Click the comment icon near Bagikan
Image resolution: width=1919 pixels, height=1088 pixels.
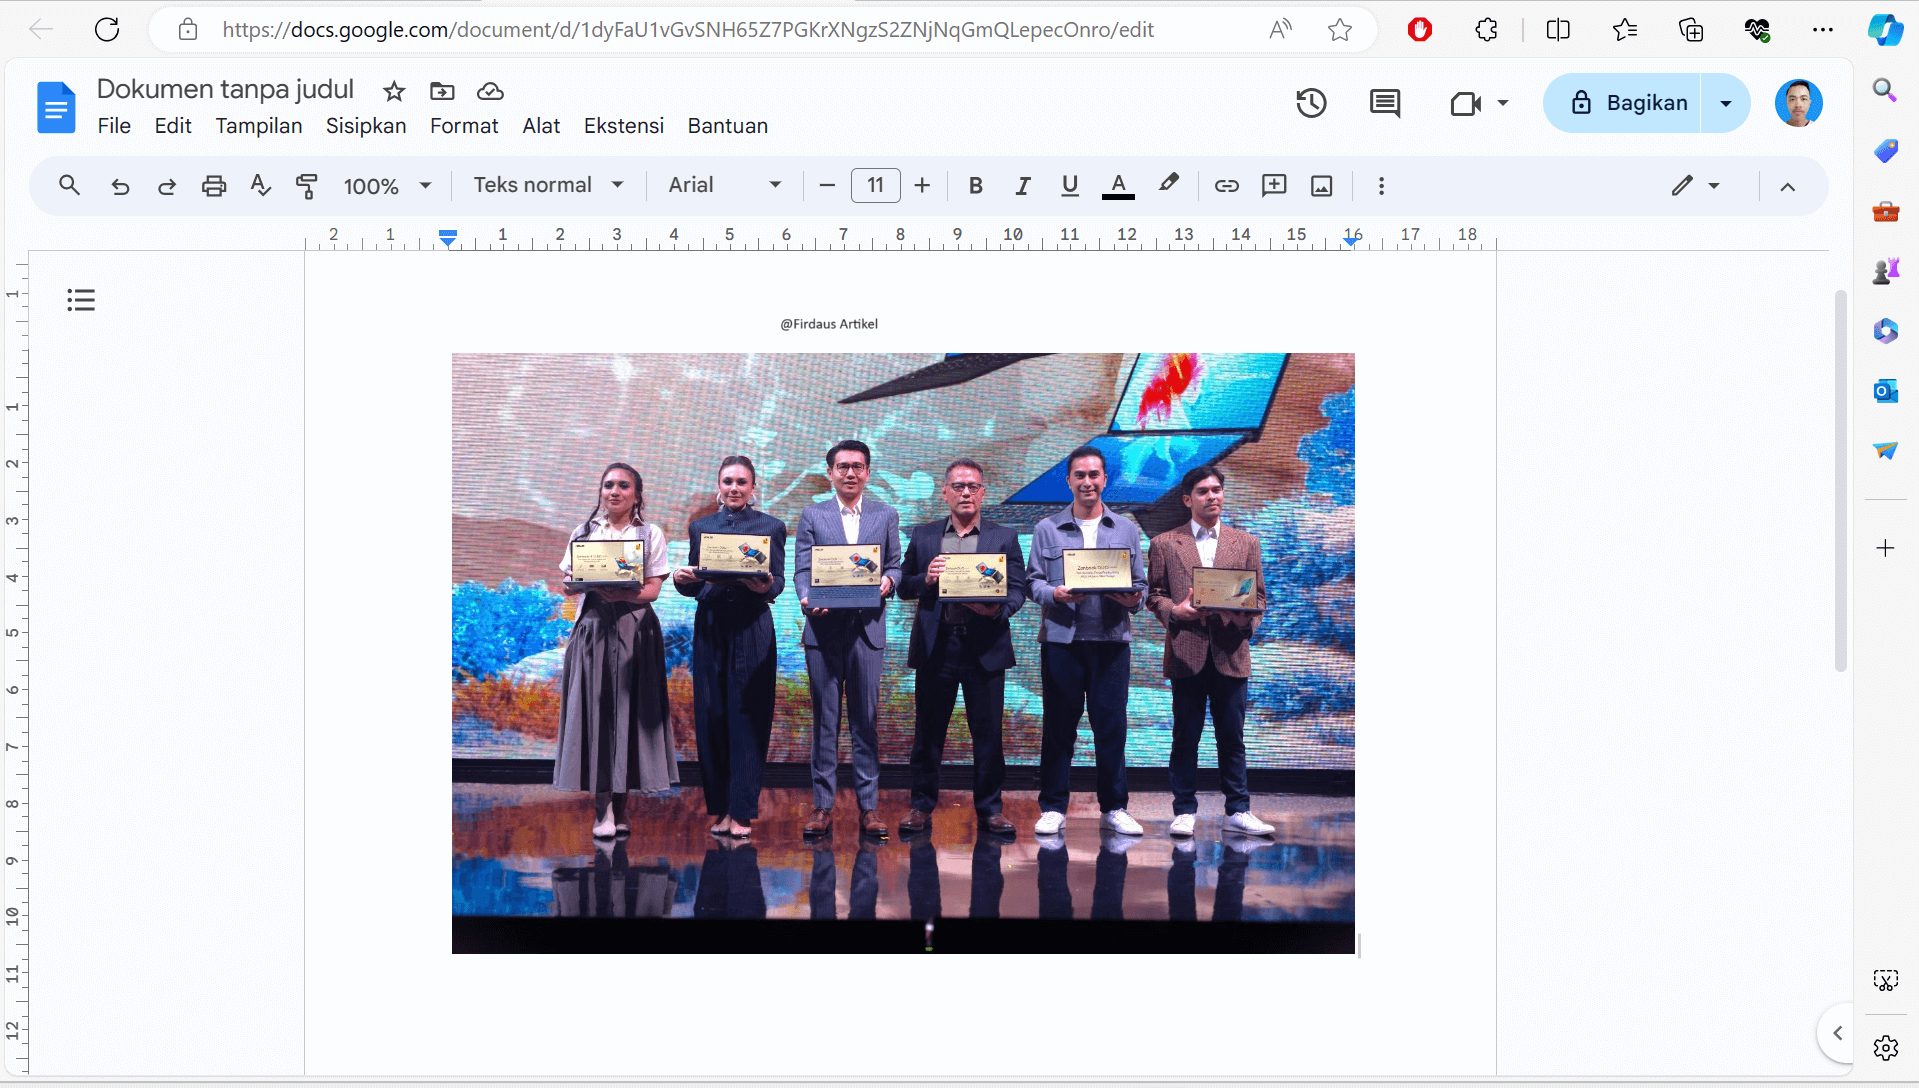tap(1385, 103)
